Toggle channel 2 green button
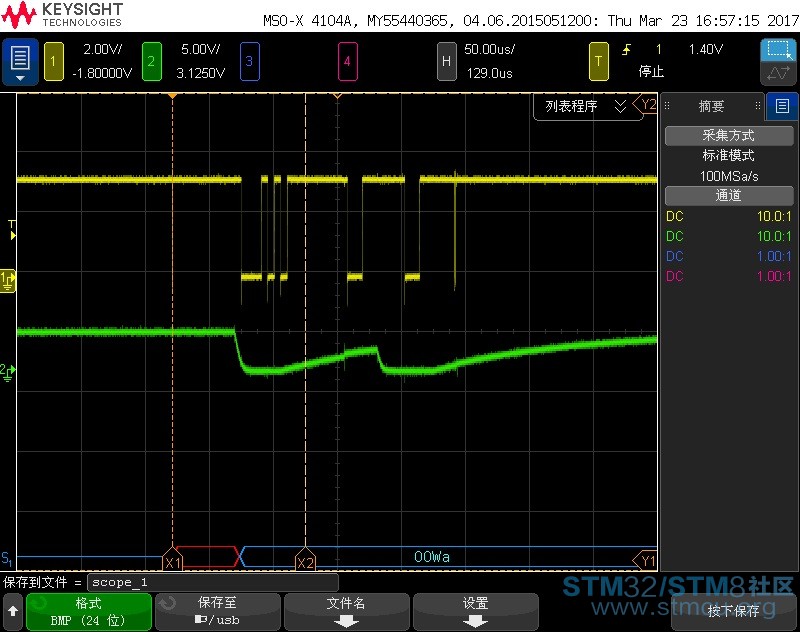 click(x=152, y=61)
